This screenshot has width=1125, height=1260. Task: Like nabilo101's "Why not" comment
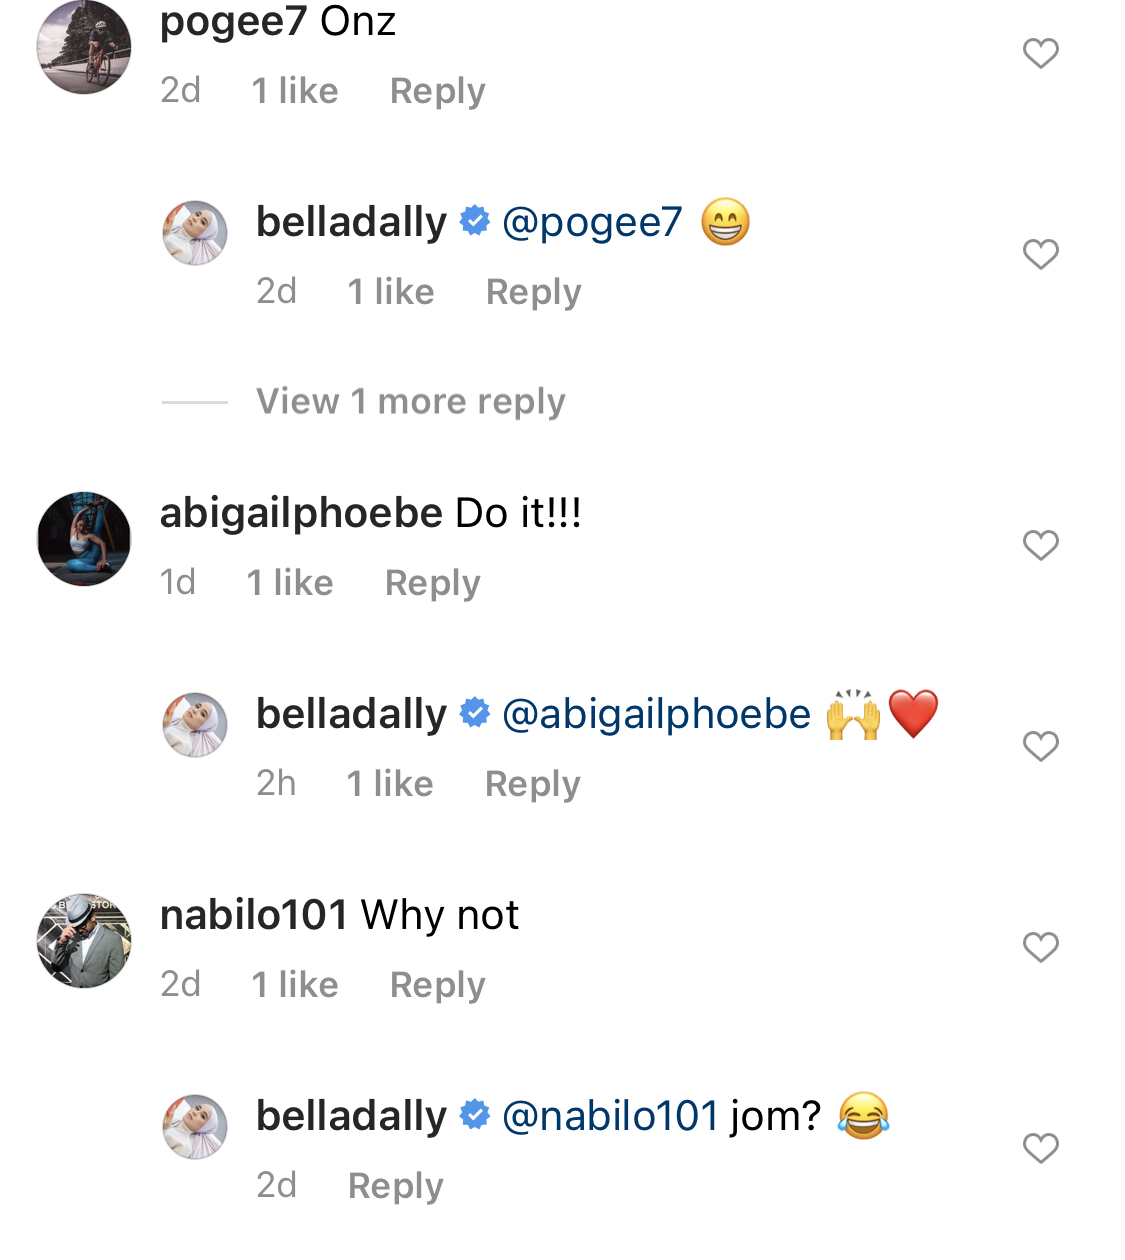point(1040,947)
